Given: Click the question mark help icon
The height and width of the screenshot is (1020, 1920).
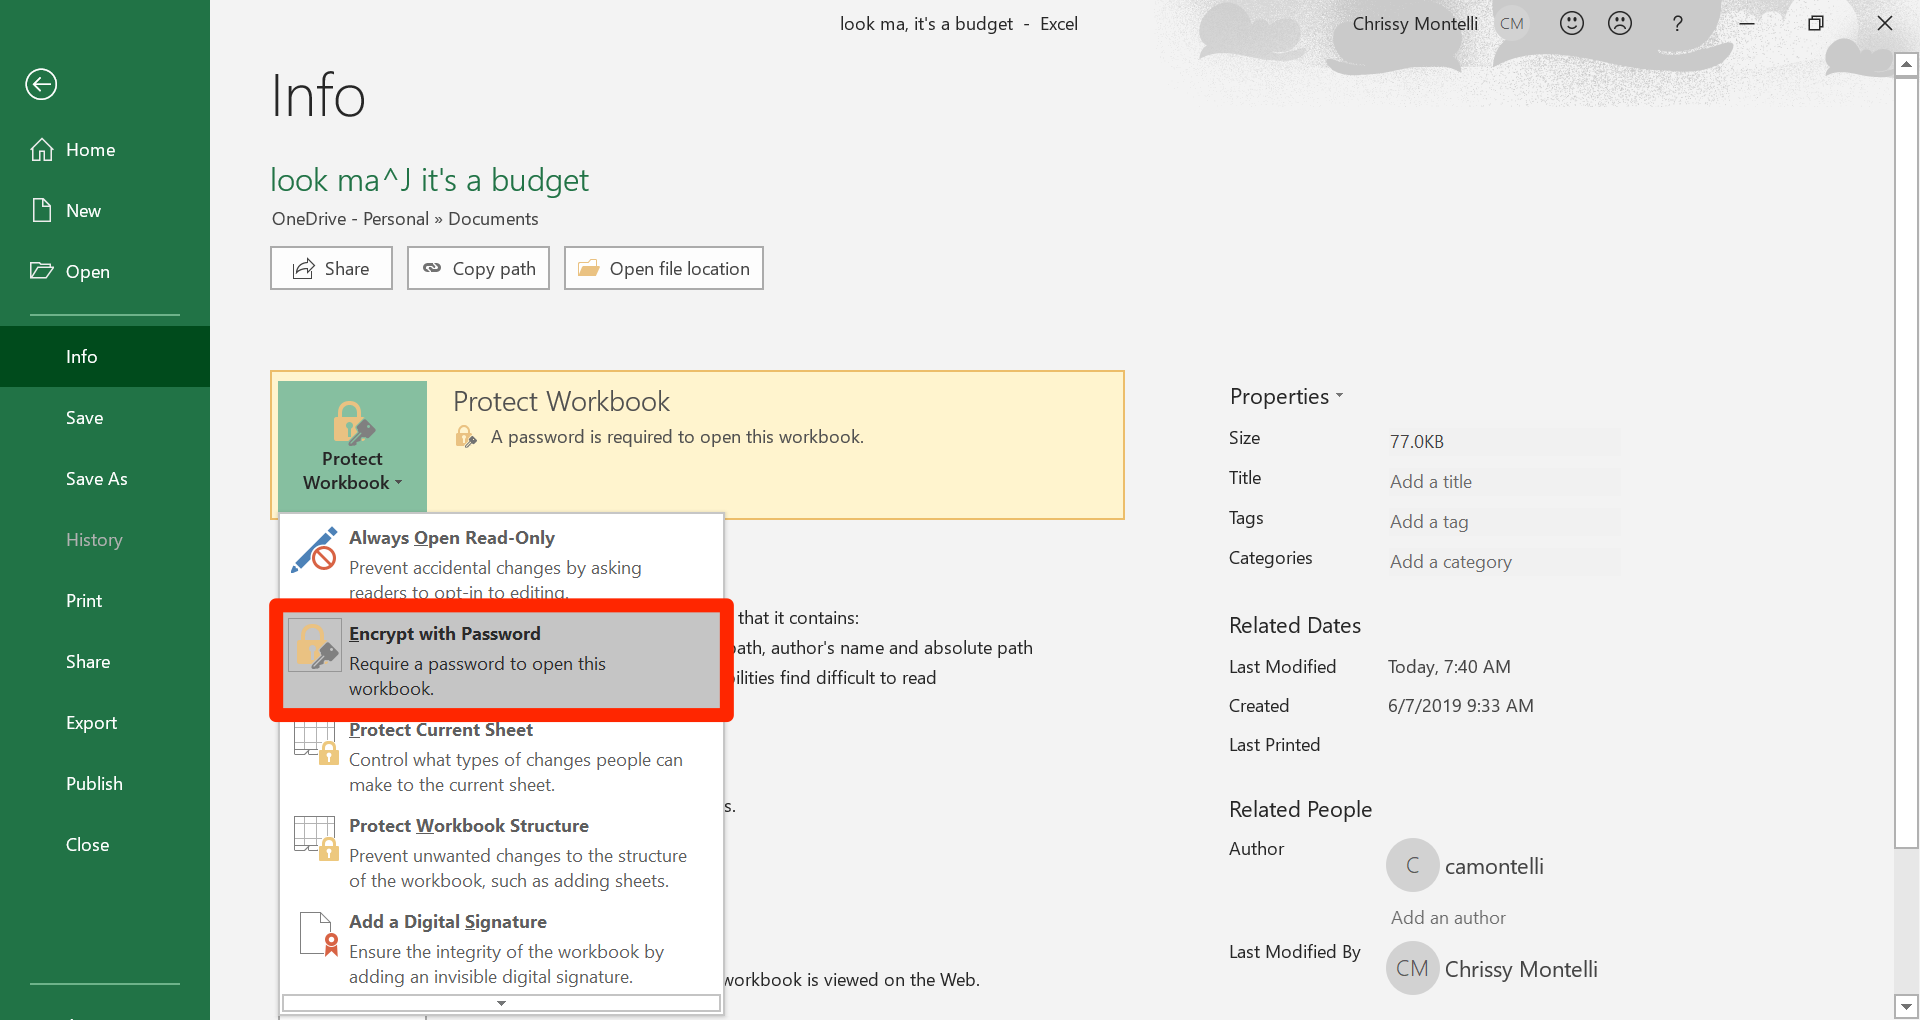Looking at the screenshot, I should coord(1677,23).
